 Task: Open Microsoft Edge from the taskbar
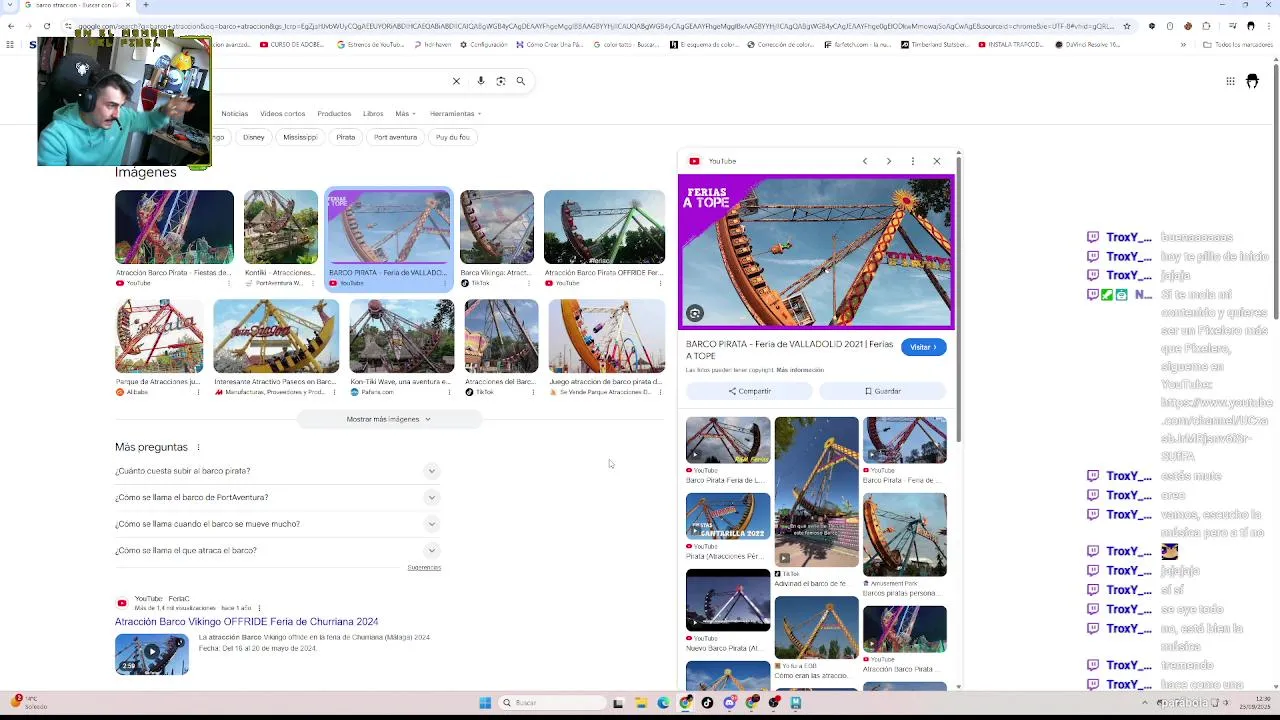[x=663, y=703]
